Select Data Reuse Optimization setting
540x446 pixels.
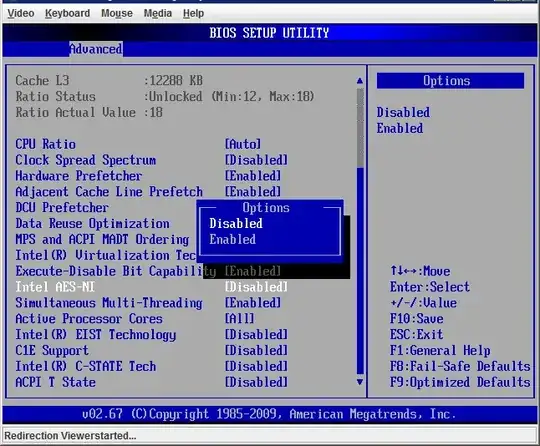[92, 224]
